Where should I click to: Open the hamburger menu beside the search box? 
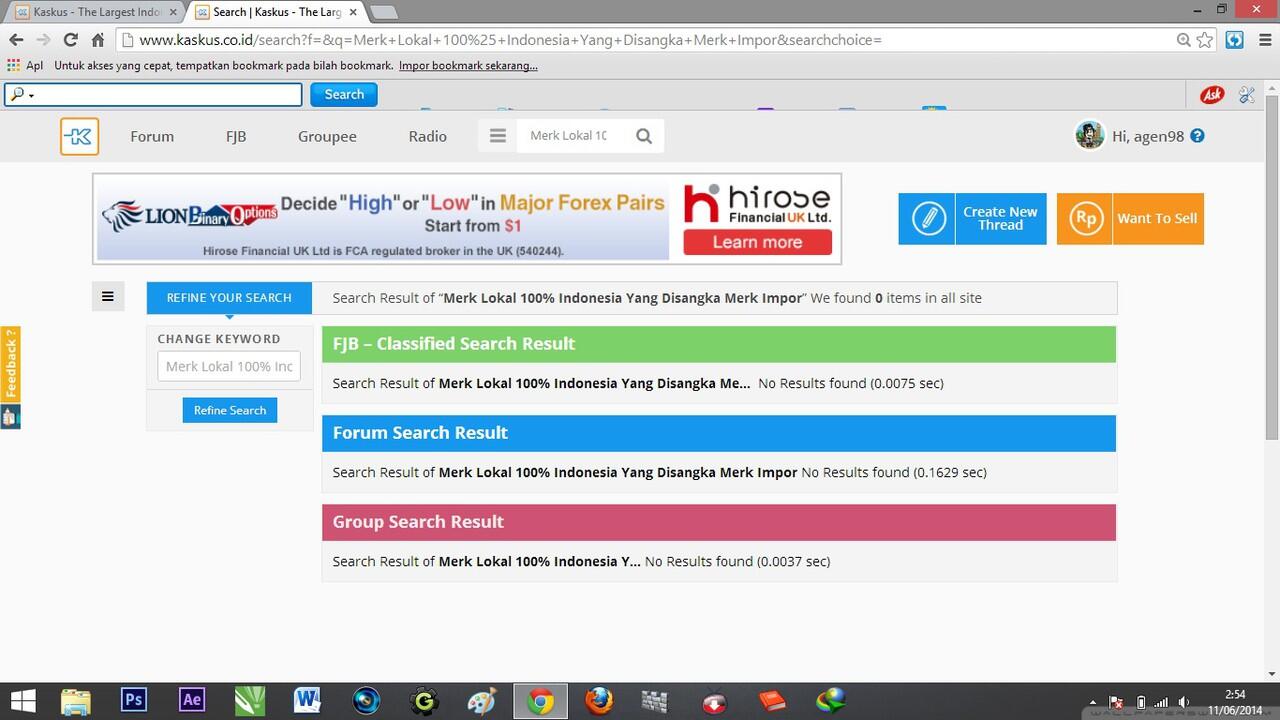coord(497,136)
